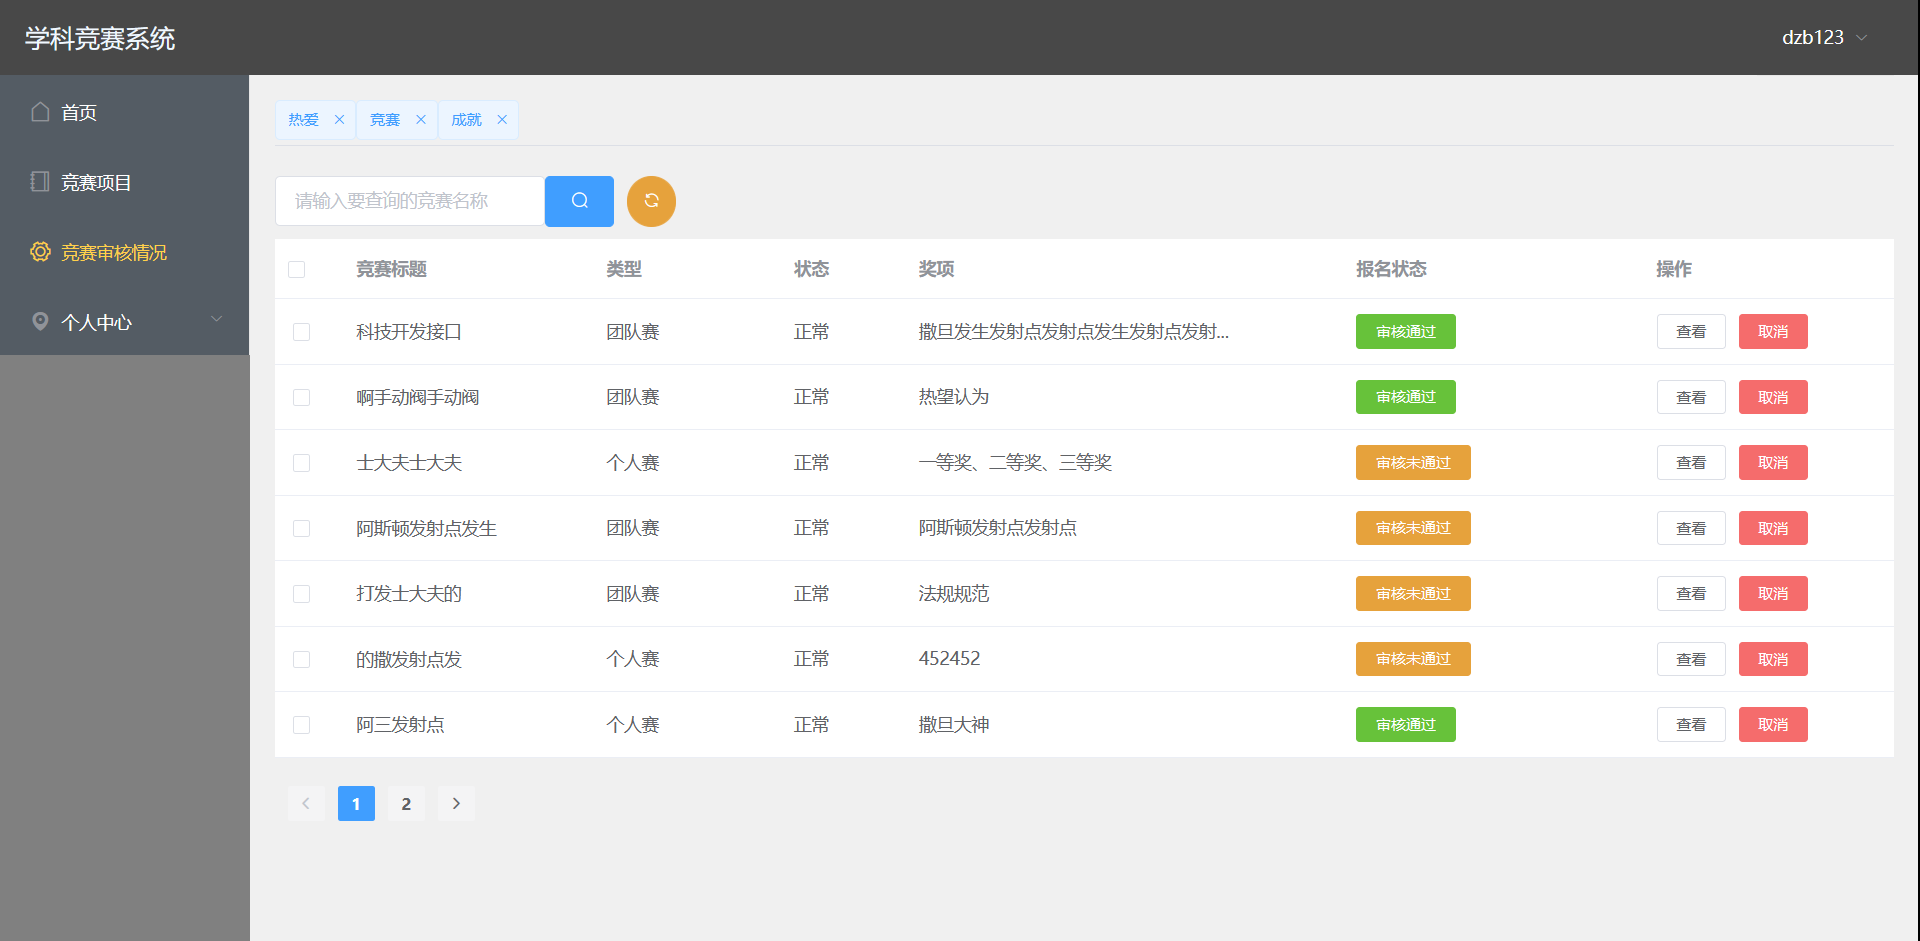Click award cell 撒旦大神
1920x941 pixels.
954,725
